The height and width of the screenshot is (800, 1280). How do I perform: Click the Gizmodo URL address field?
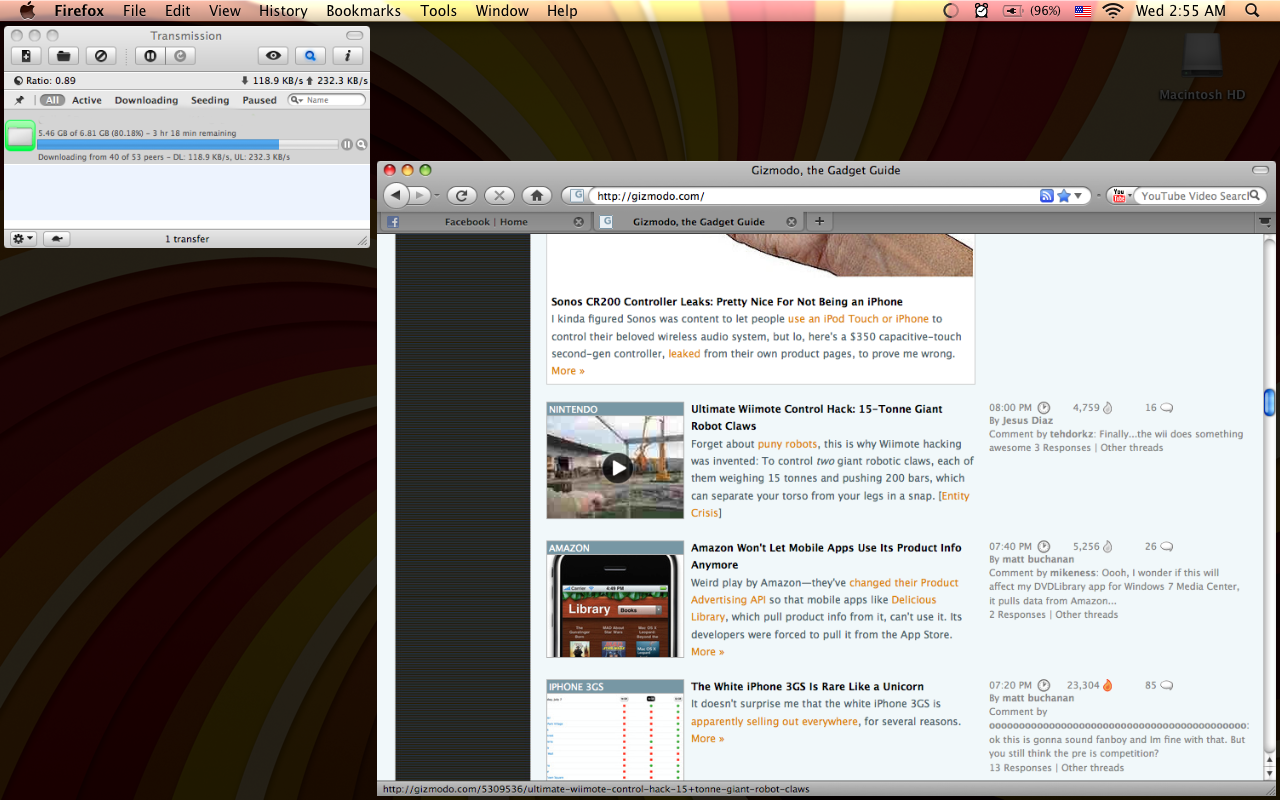pos(815,196)
